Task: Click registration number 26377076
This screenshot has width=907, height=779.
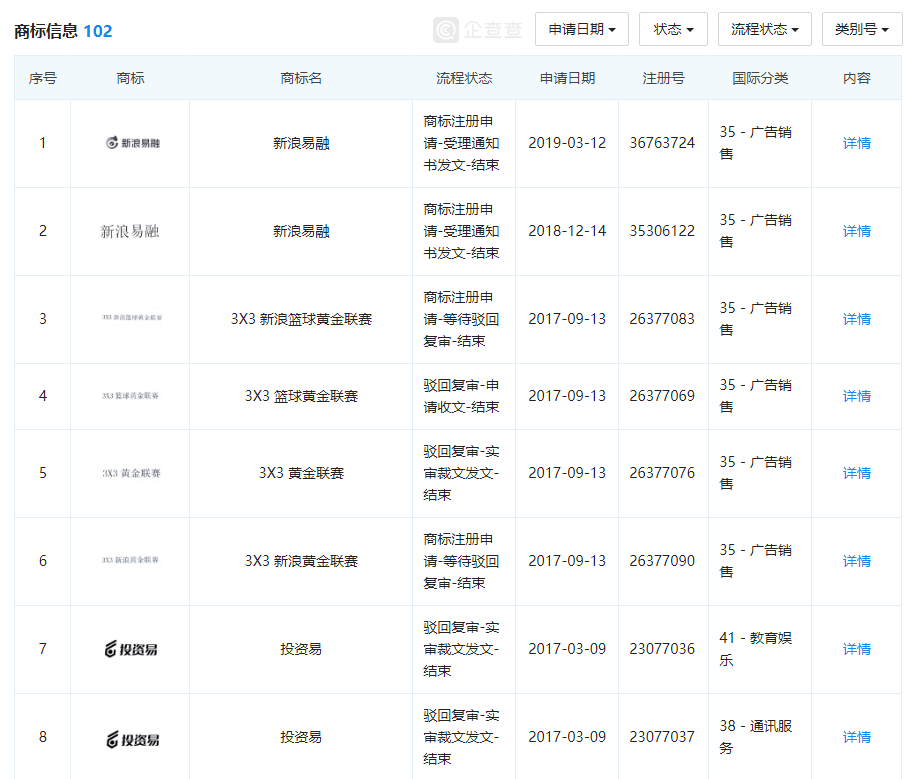Action: 662,472
